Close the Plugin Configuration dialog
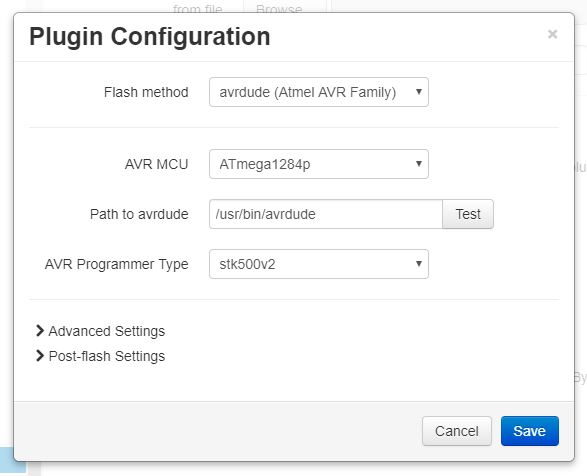Viewport: 587px width, 476px height. (x=552, y=34)
